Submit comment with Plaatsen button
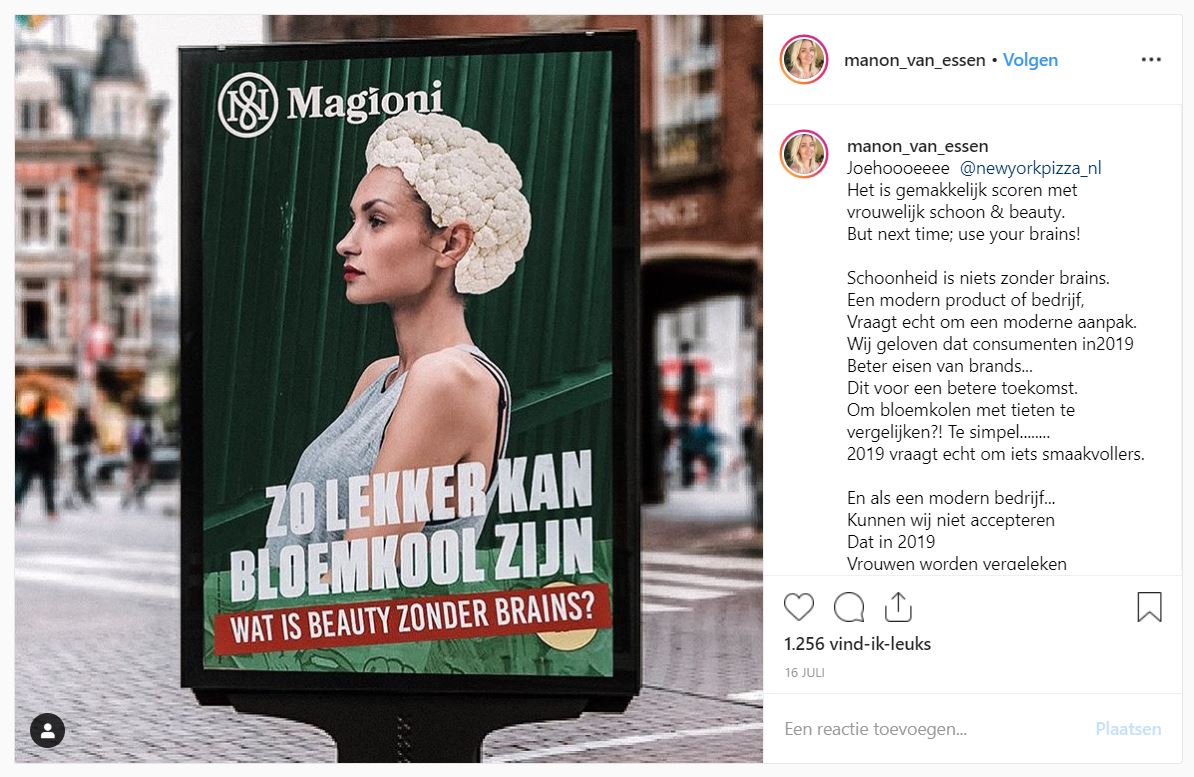This screenshot has height=777, width=1194. (1129, 729)
